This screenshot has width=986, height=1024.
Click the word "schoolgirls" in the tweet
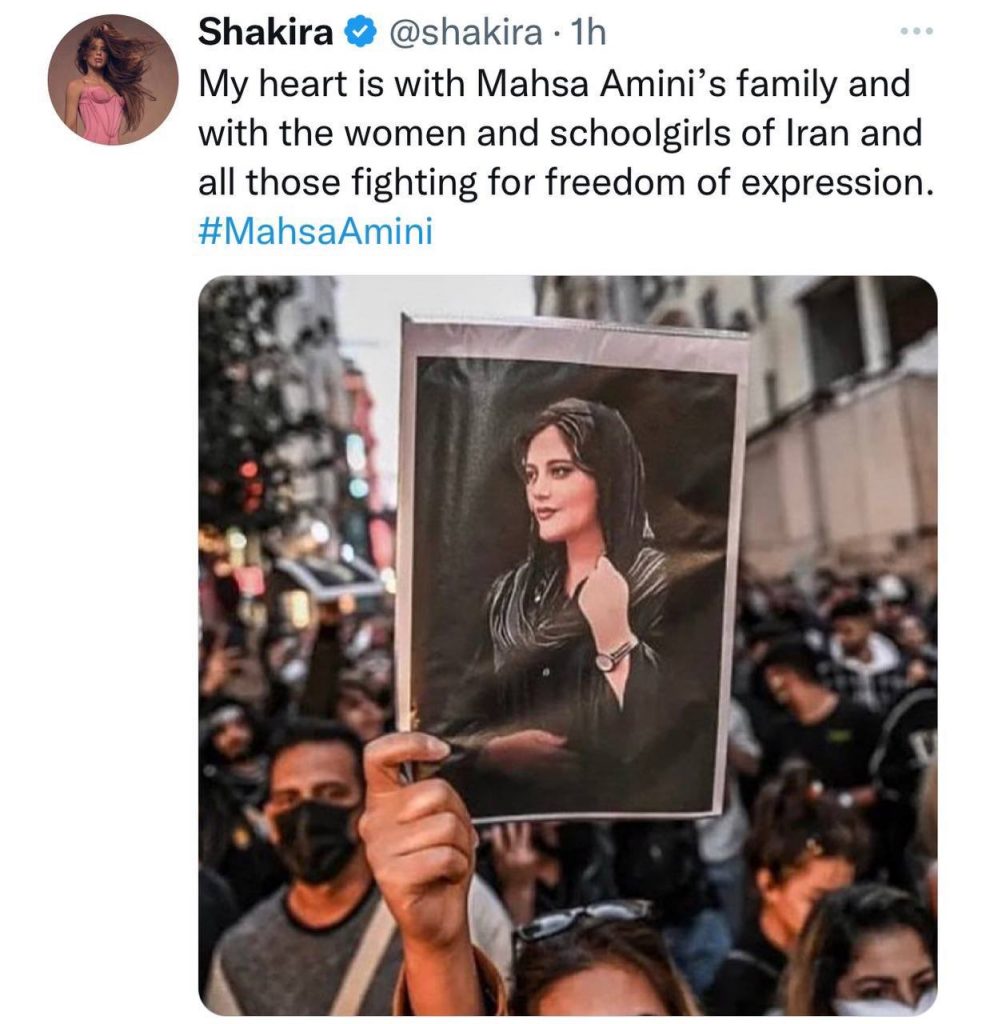pos(639,135)
